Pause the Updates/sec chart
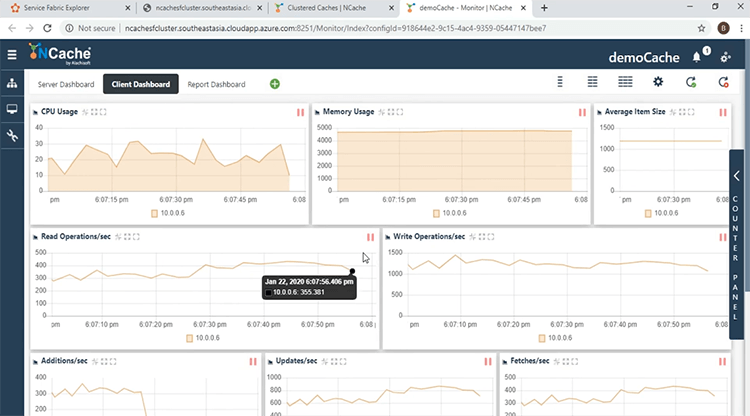This screenshot has width=750, height=416. [488, 361]
